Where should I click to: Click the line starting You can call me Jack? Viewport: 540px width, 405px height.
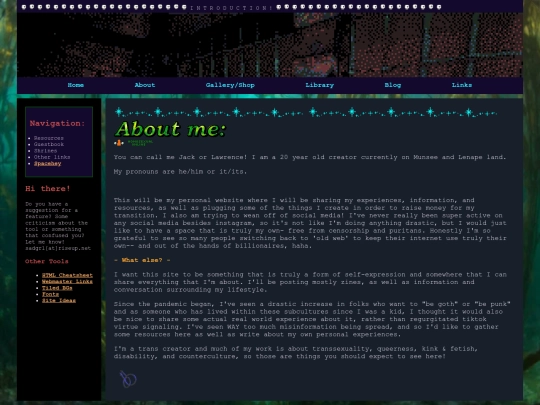[310, 157]
